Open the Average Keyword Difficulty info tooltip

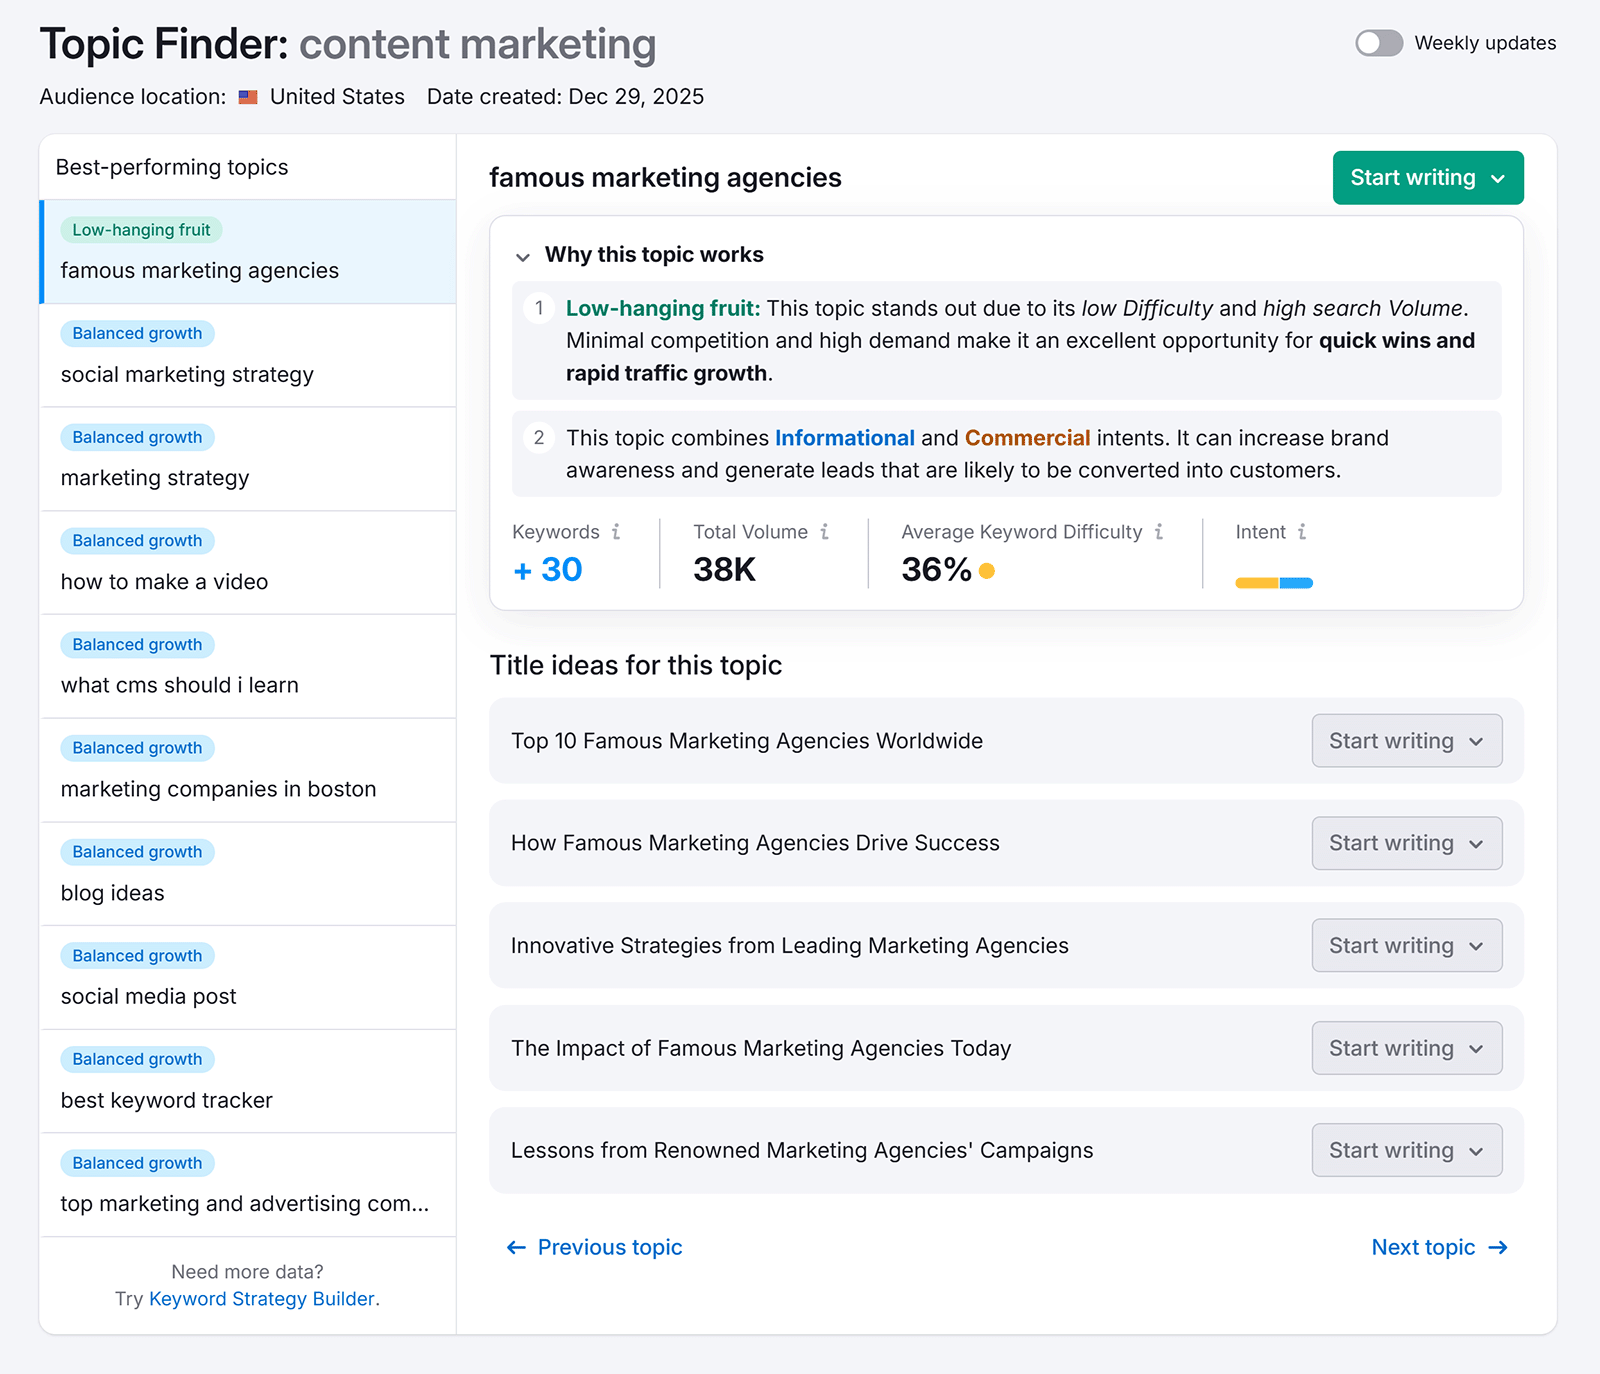tap(1158, 532)
